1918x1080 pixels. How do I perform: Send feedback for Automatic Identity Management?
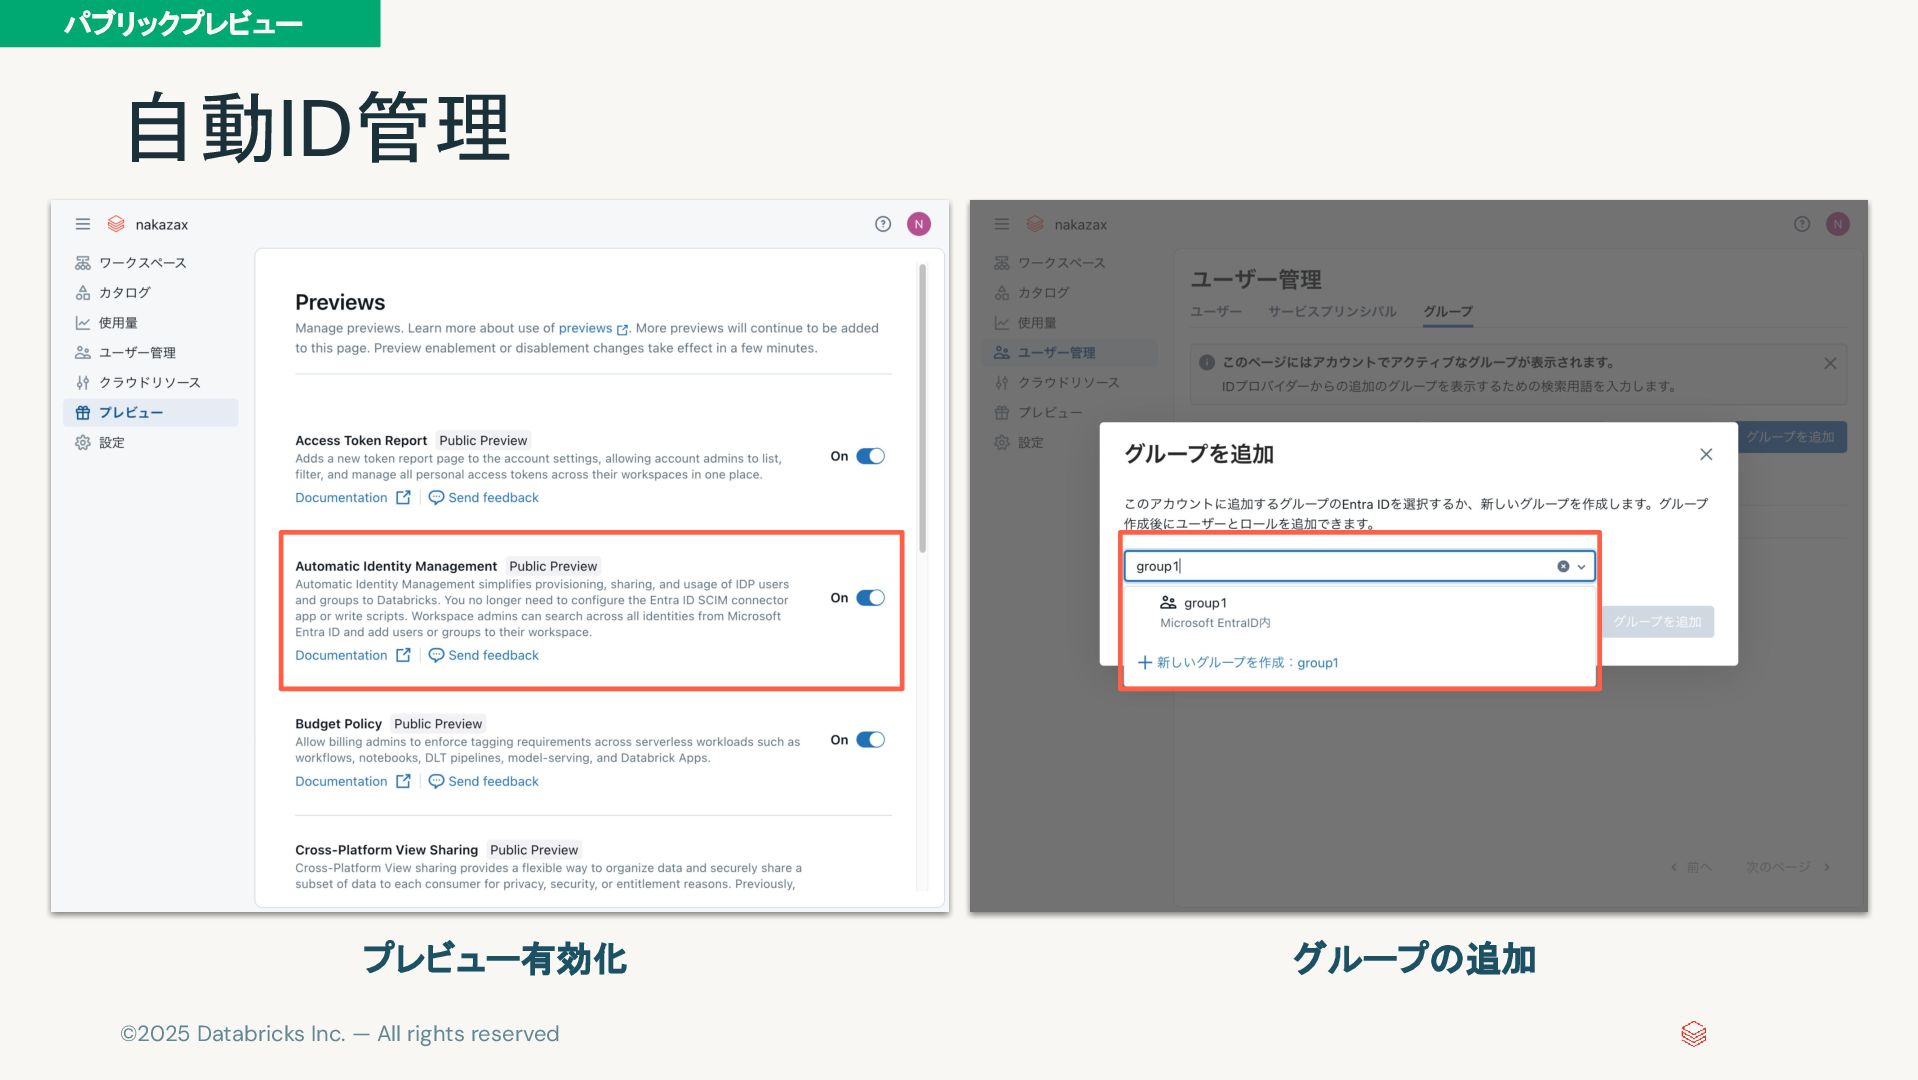[x=493, y=656]
